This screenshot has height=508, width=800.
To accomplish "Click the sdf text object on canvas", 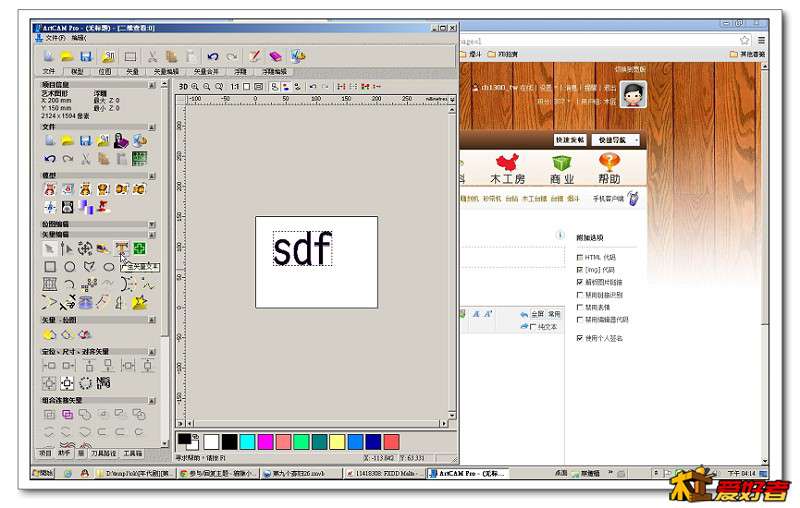I will 303,248.
